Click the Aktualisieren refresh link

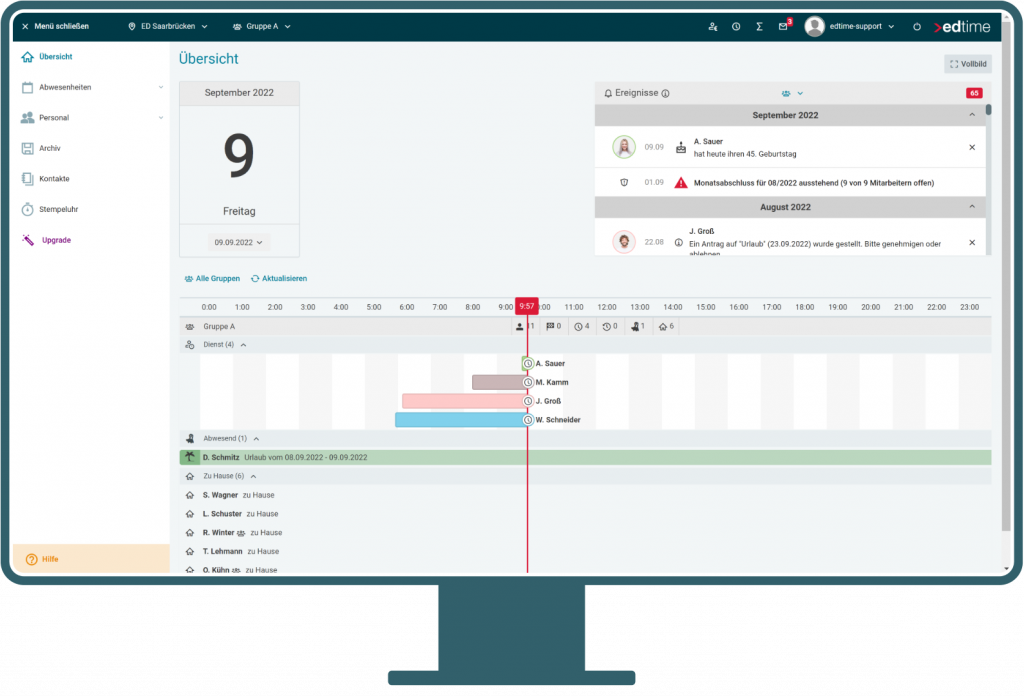(279, 278)
